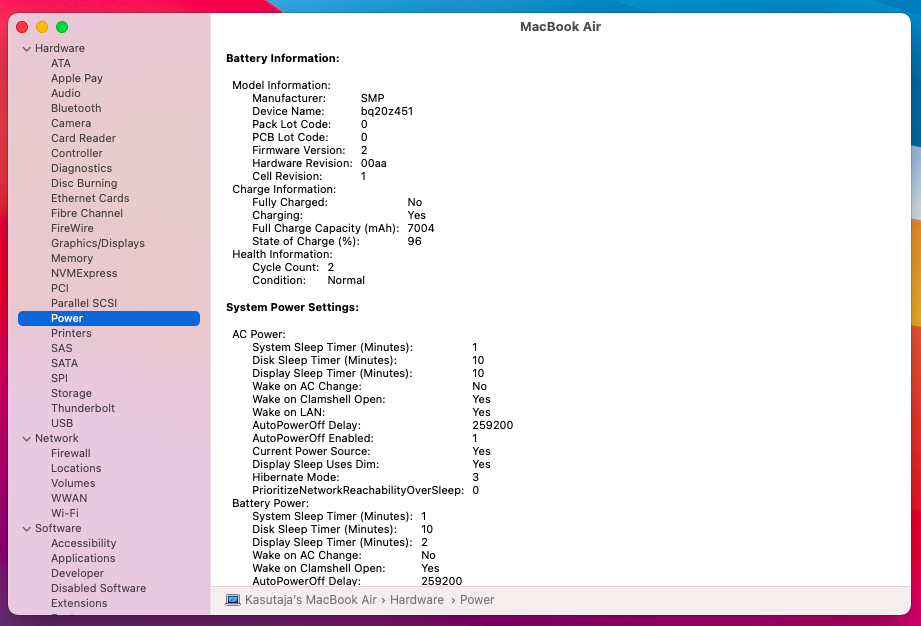The width and height of the screenshot is (921, 626).
Task: Click the Hardware category label
Action: click(60, 48)
